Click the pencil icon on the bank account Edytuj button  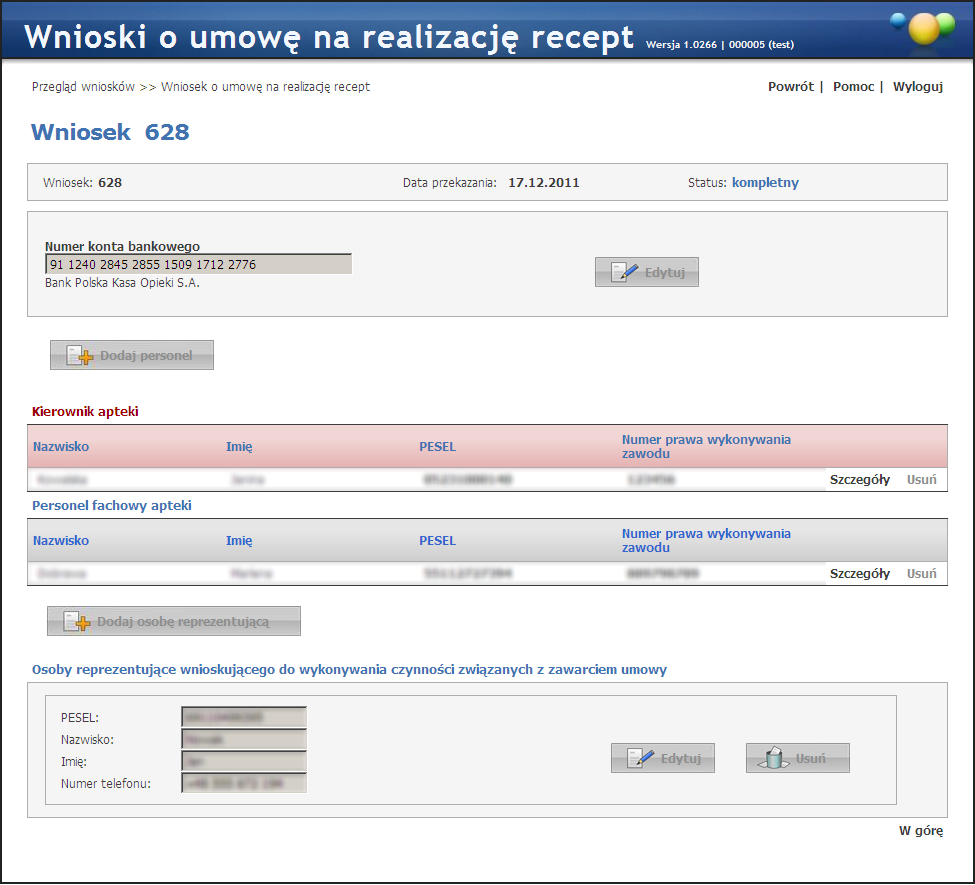click(624, 273)
